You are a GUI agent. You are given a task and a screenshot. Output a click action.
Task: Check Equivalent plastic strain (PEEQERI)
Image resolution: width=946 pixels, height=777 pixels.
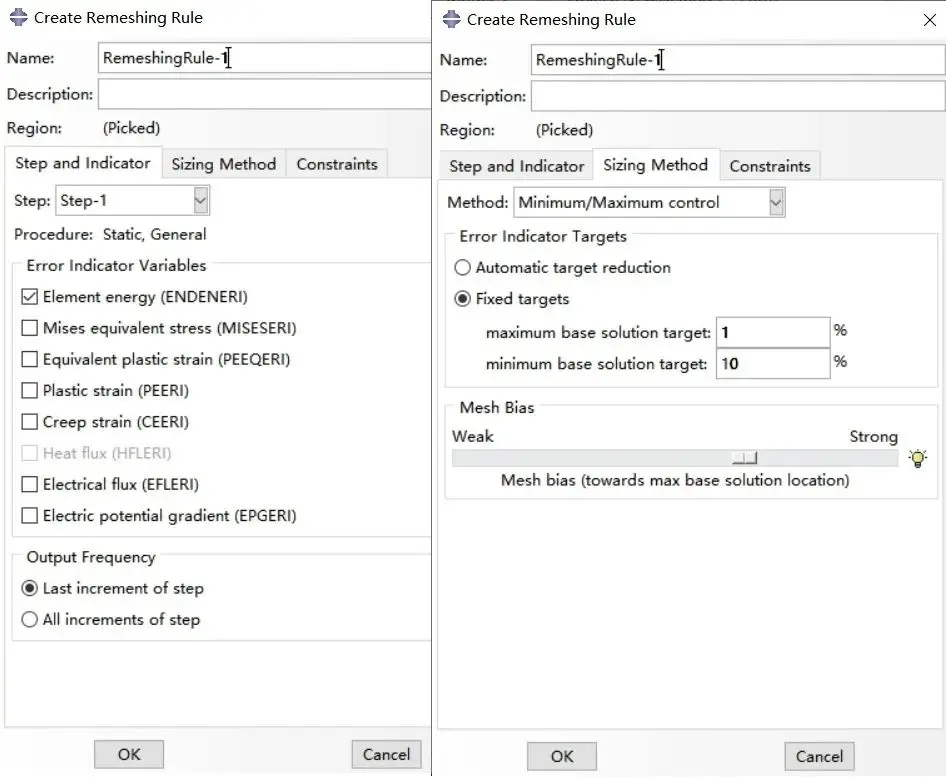(x=29, y=360)
